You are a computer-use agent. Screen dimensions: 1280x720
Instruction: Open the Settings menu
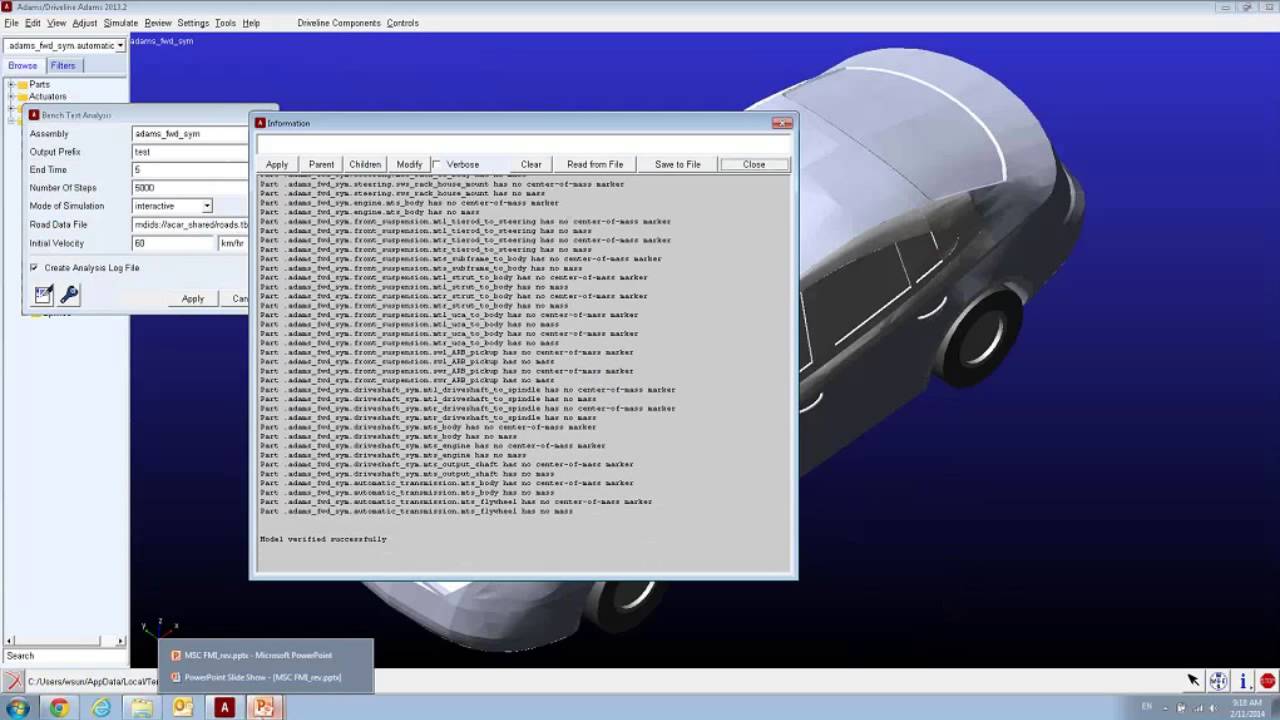pyautogui.click(x=193, y=23)
